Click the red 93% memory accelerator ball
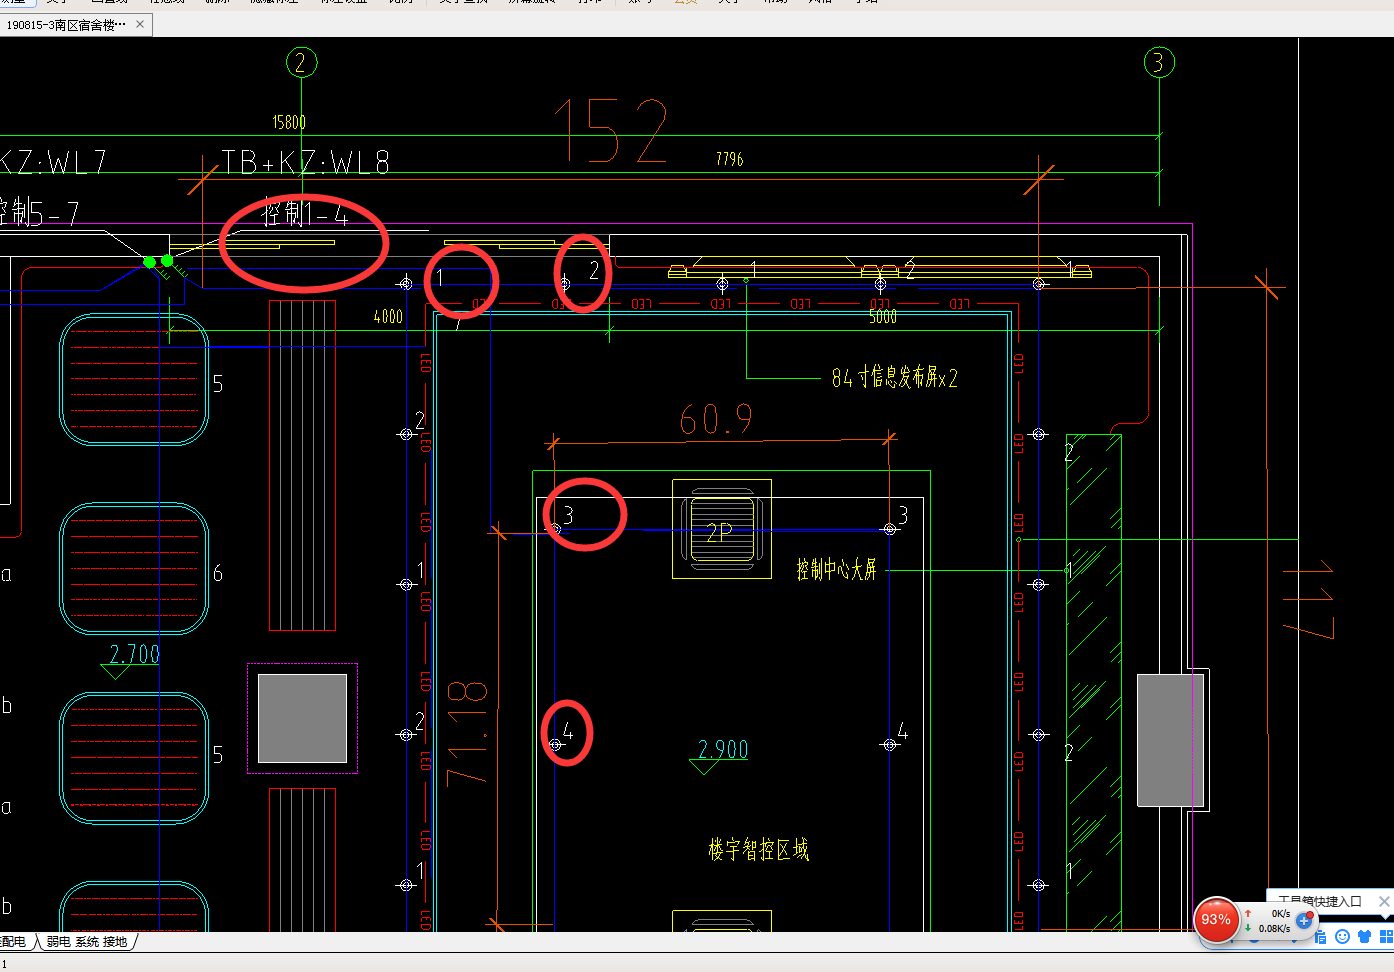This screenshot has height=972, width=1394. click(x=1216, y=920)
